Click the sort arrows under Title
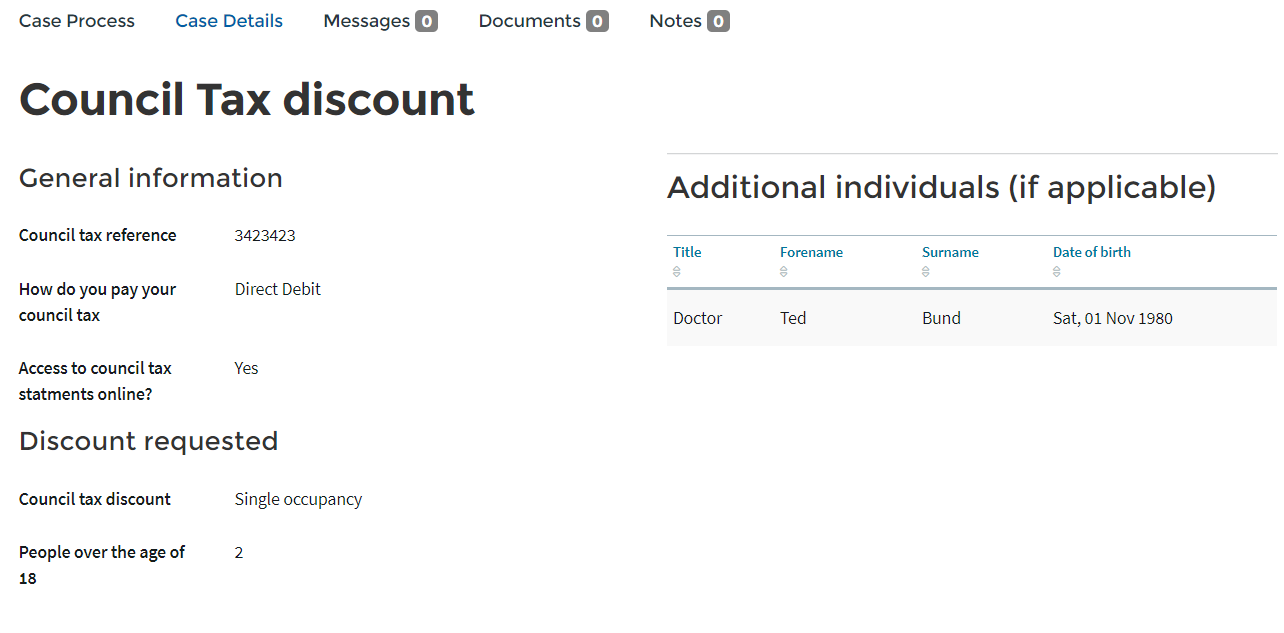Viewport: 1284px width, 633px height. (677, 272)
